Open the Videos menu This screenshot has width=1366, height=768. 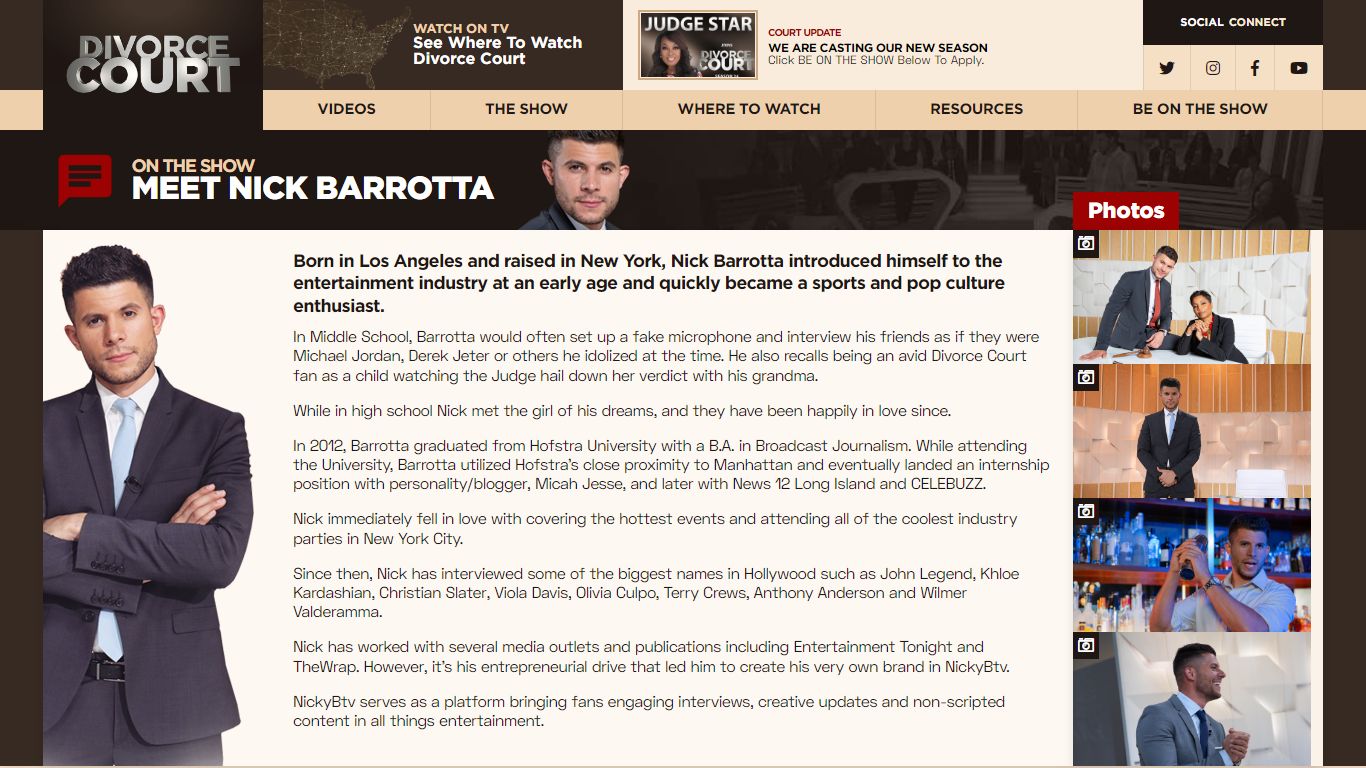(x=347, y=109)
